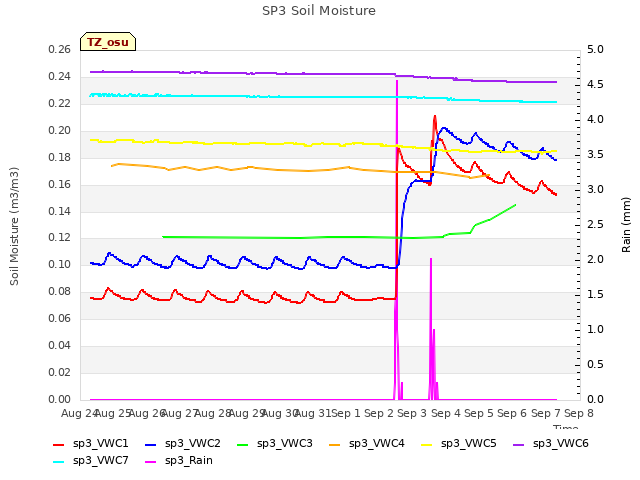Click the purple sp3_VWC6 legend swatch
640x480 pixels.
click(518, 444)
